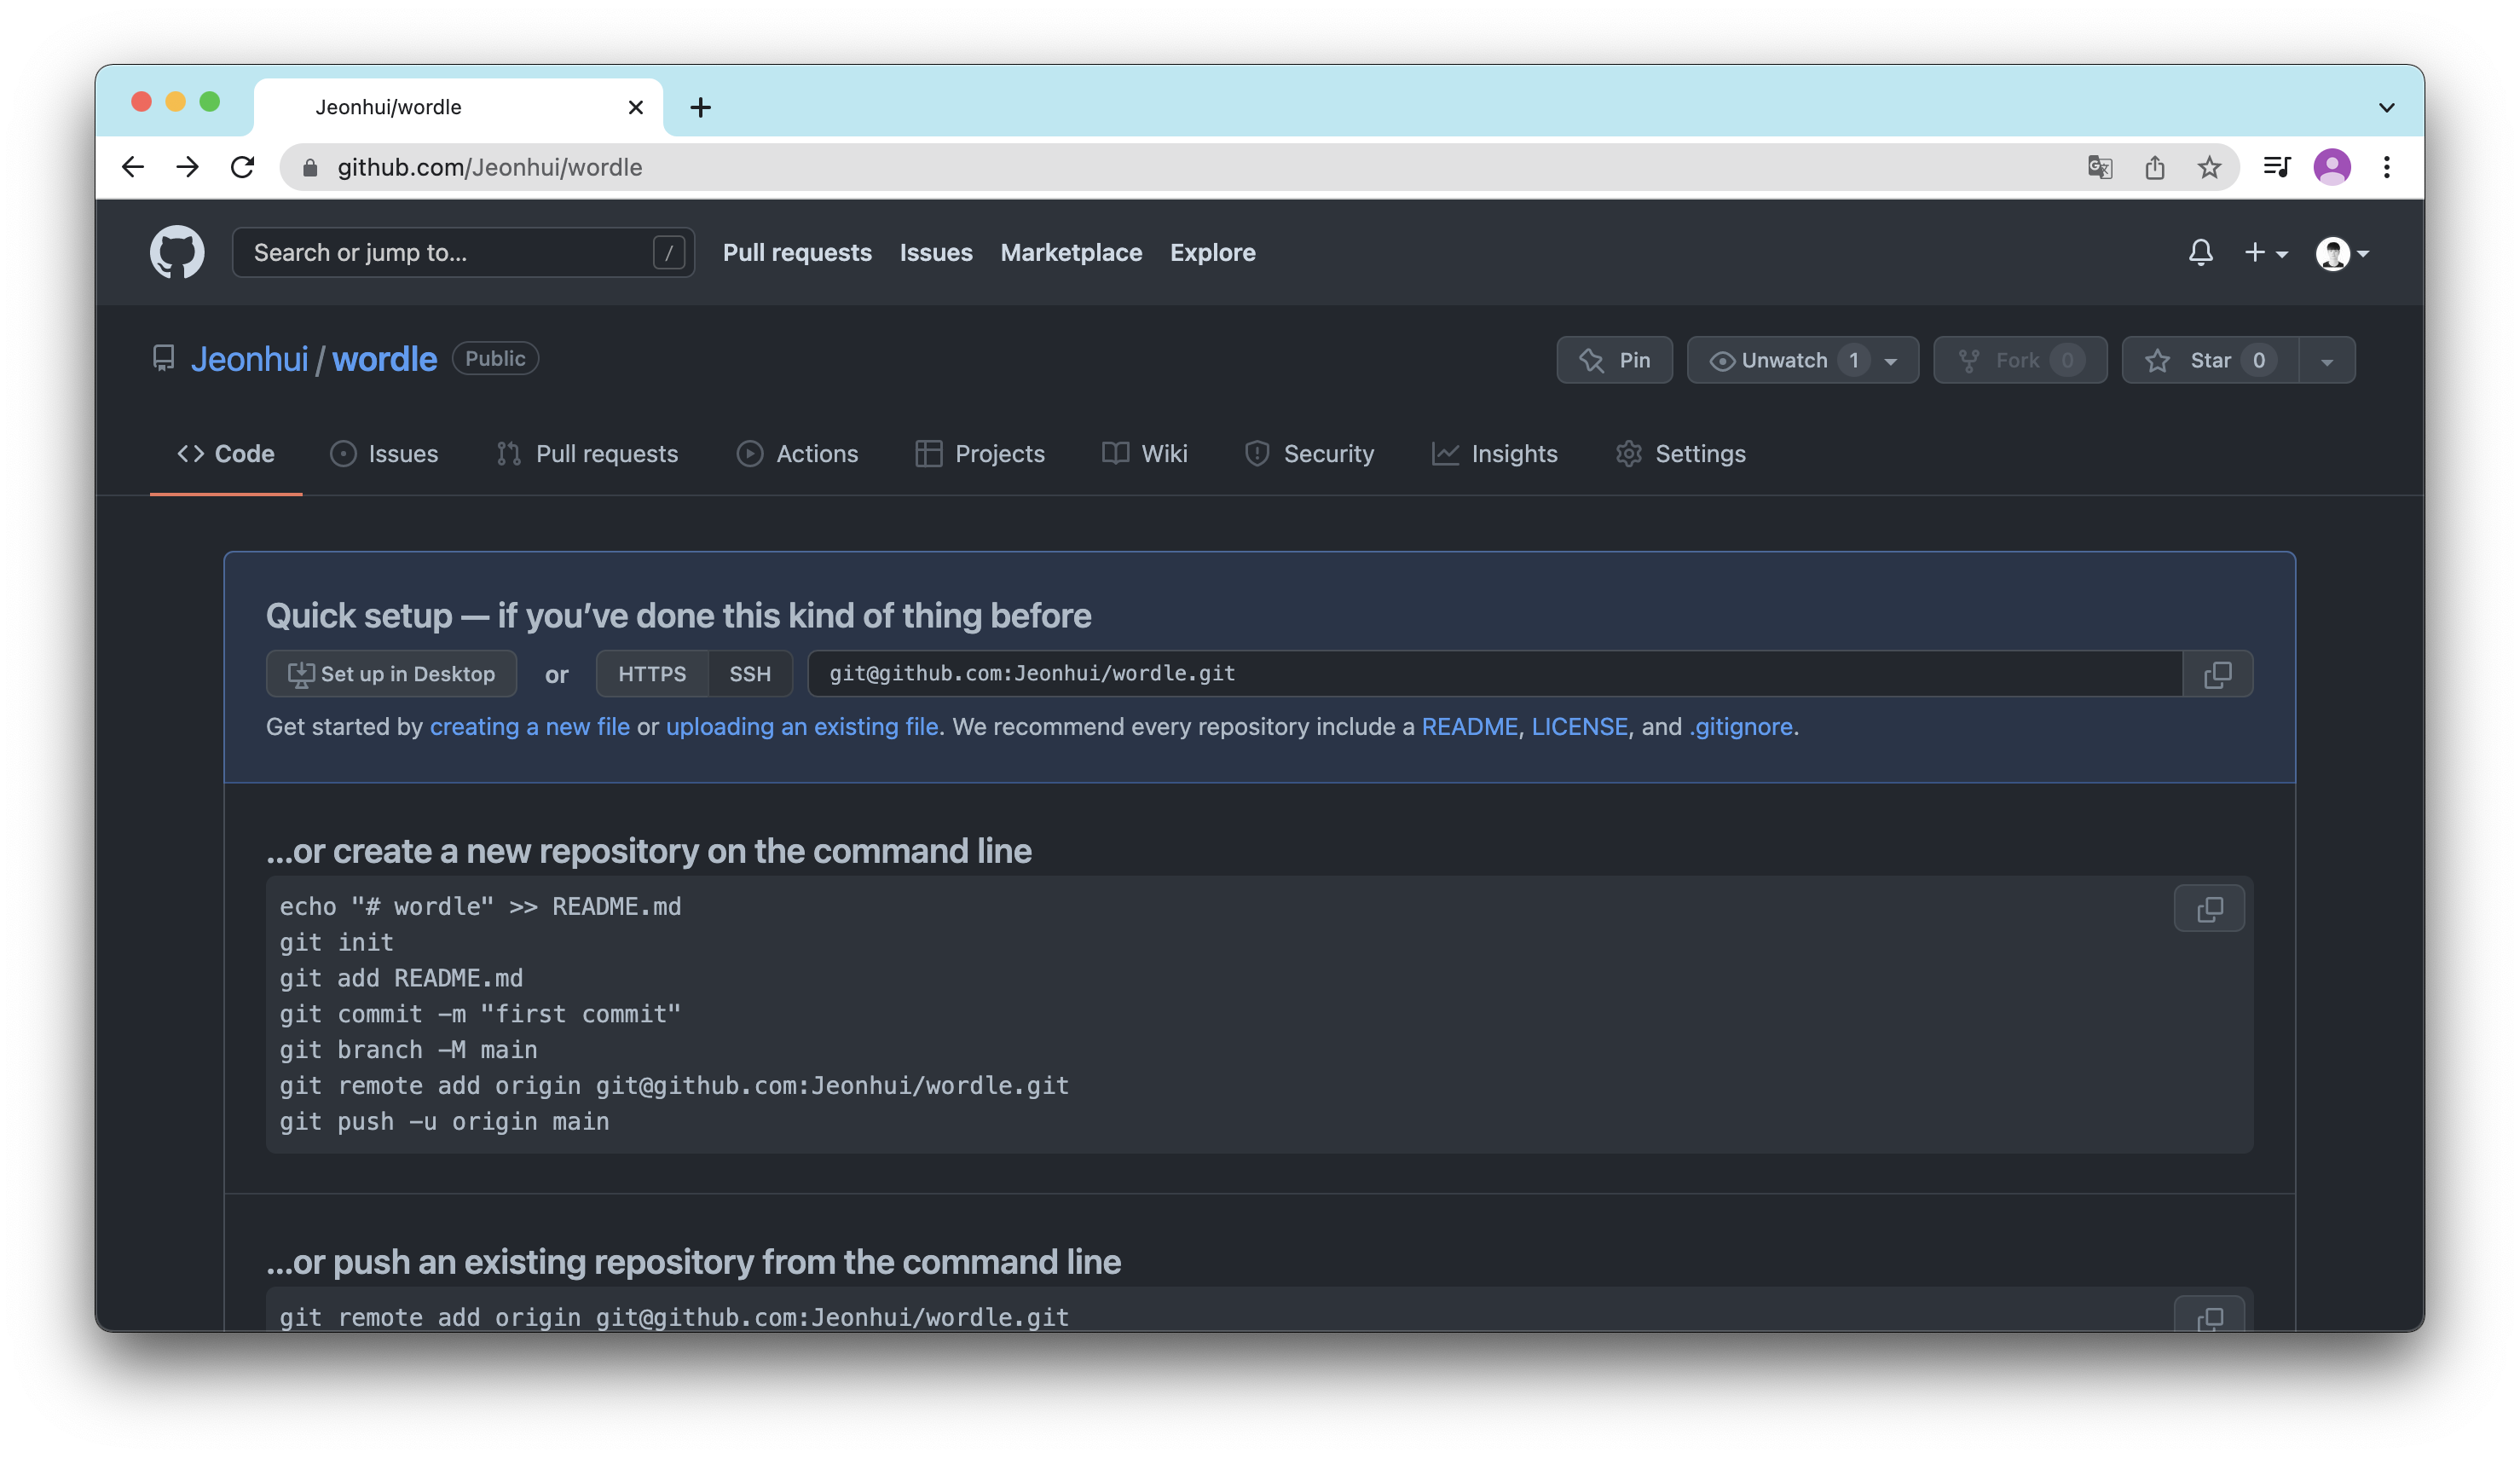2520x1458 pixels.
Task: Close the Jeonhui/wordle tab
Action: [635, 107]
